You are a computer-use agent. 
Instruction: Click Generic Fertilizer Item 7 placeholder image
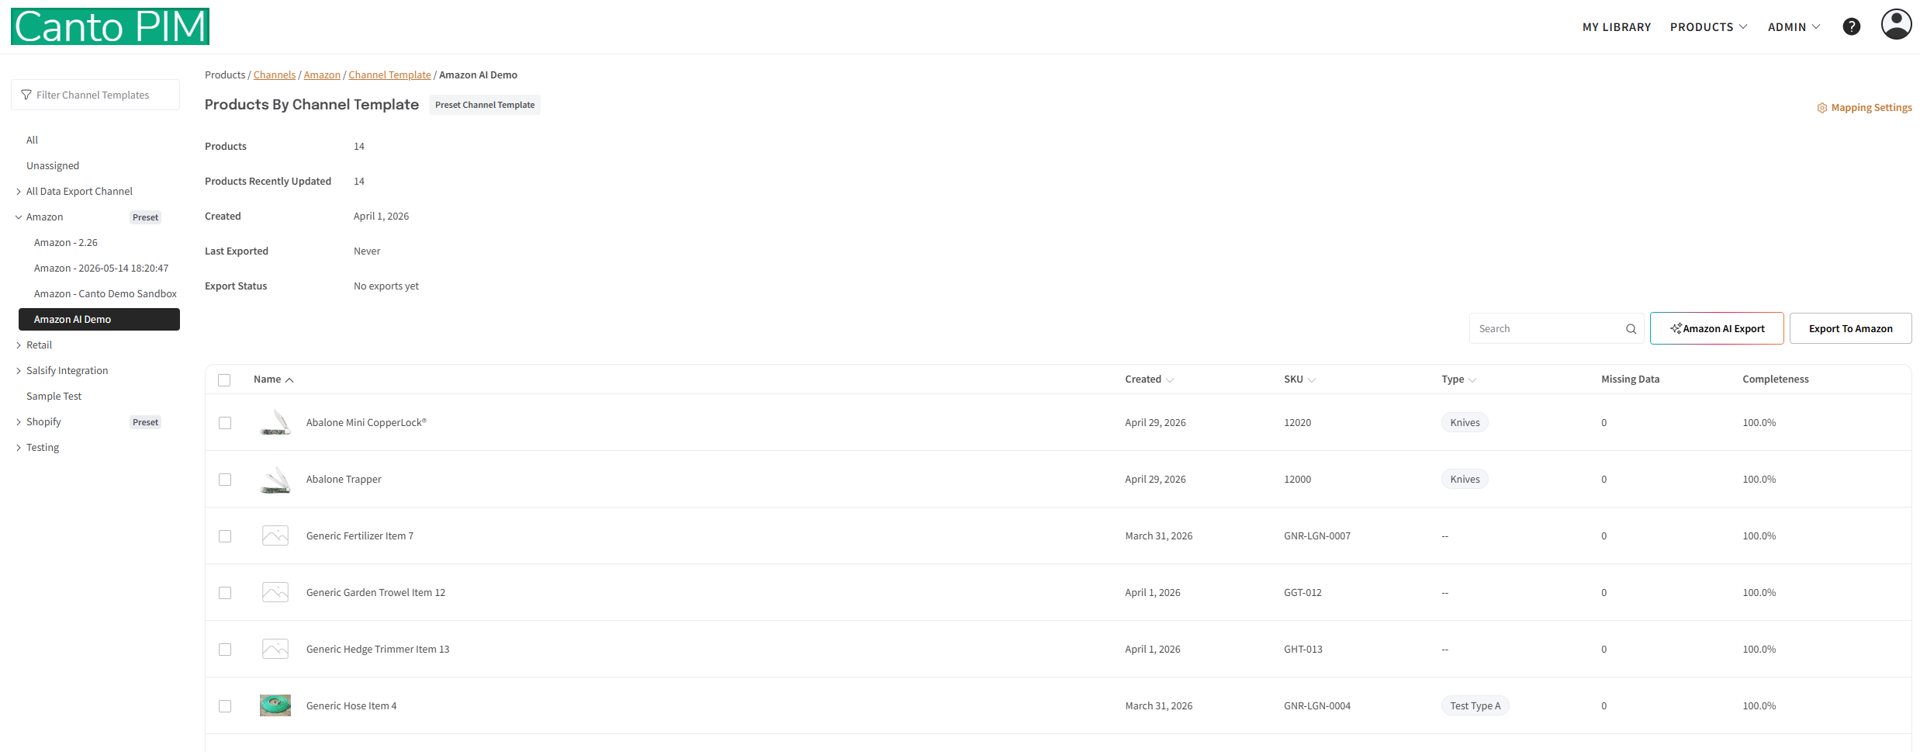tap(275, 536)
